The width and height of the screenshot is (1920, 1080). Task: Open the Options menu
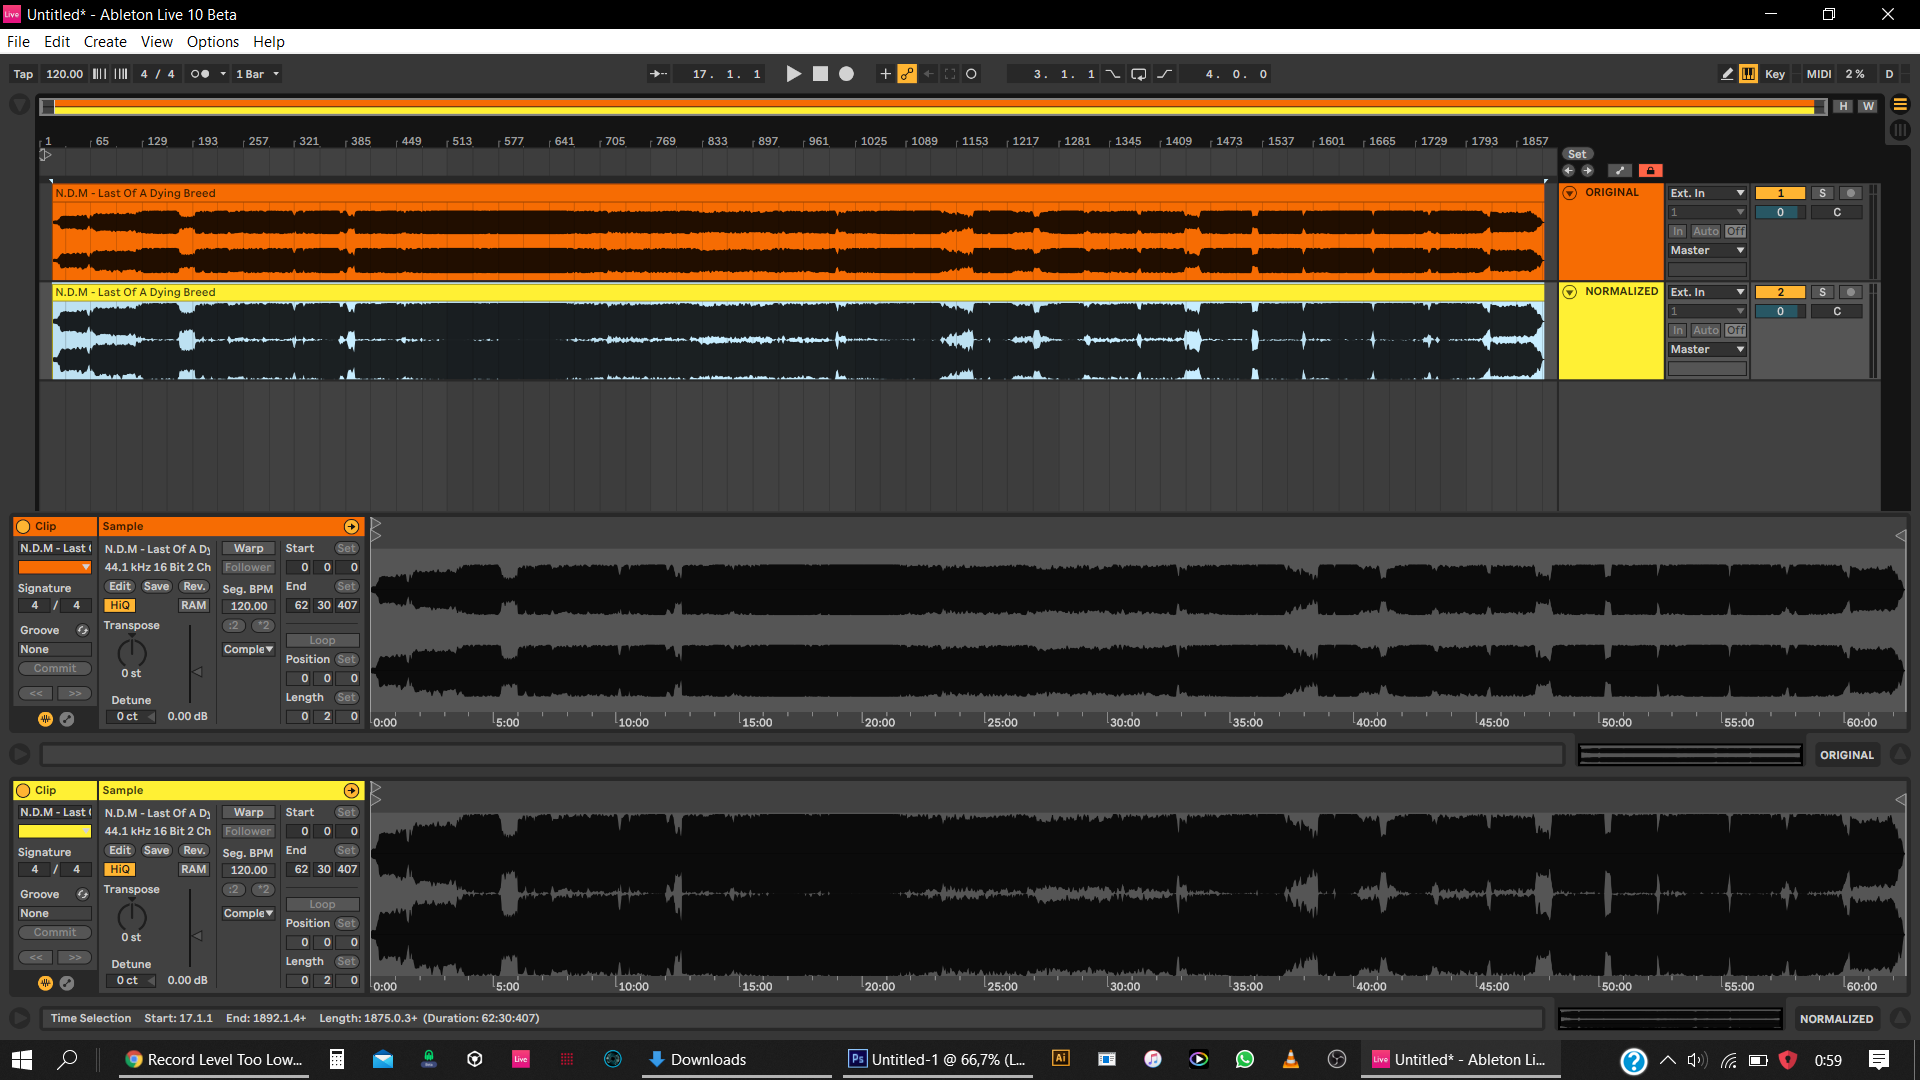click(212, 42)
